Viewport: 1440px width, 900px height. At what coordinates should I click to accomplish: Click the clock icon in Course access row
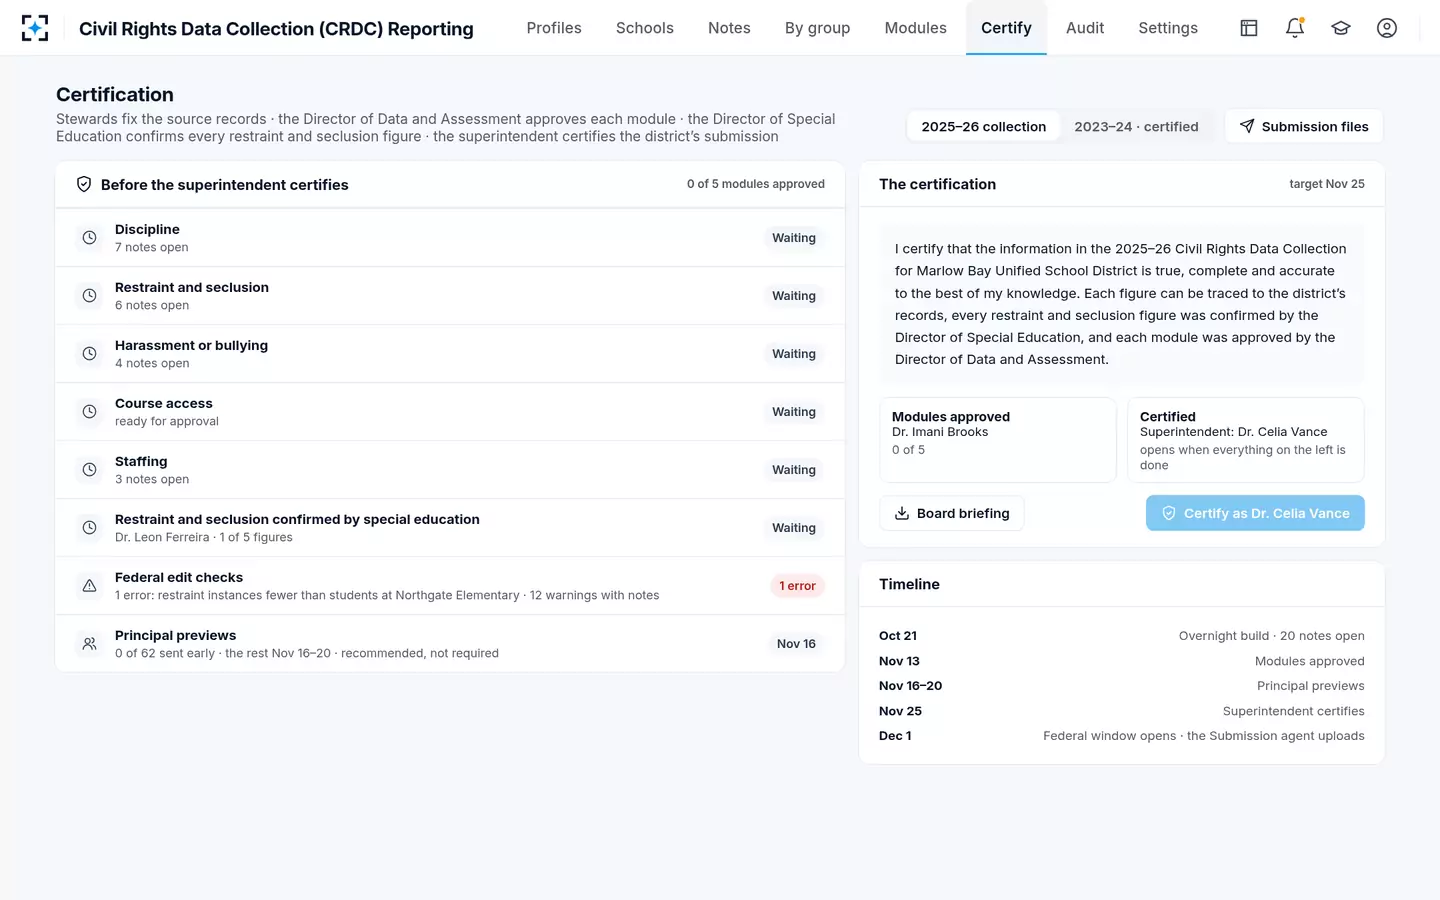pos(90,412)
